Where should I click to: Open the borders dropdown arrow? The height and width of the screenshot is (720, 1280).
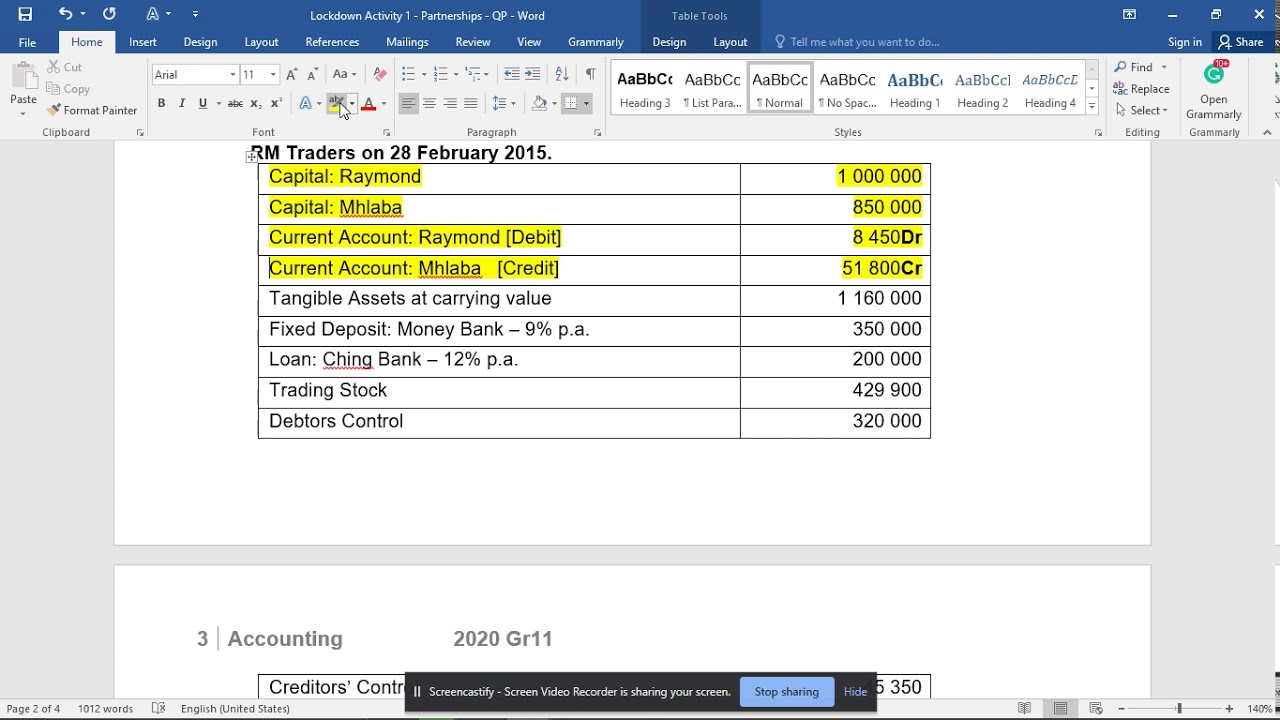(x=586, y=103)
